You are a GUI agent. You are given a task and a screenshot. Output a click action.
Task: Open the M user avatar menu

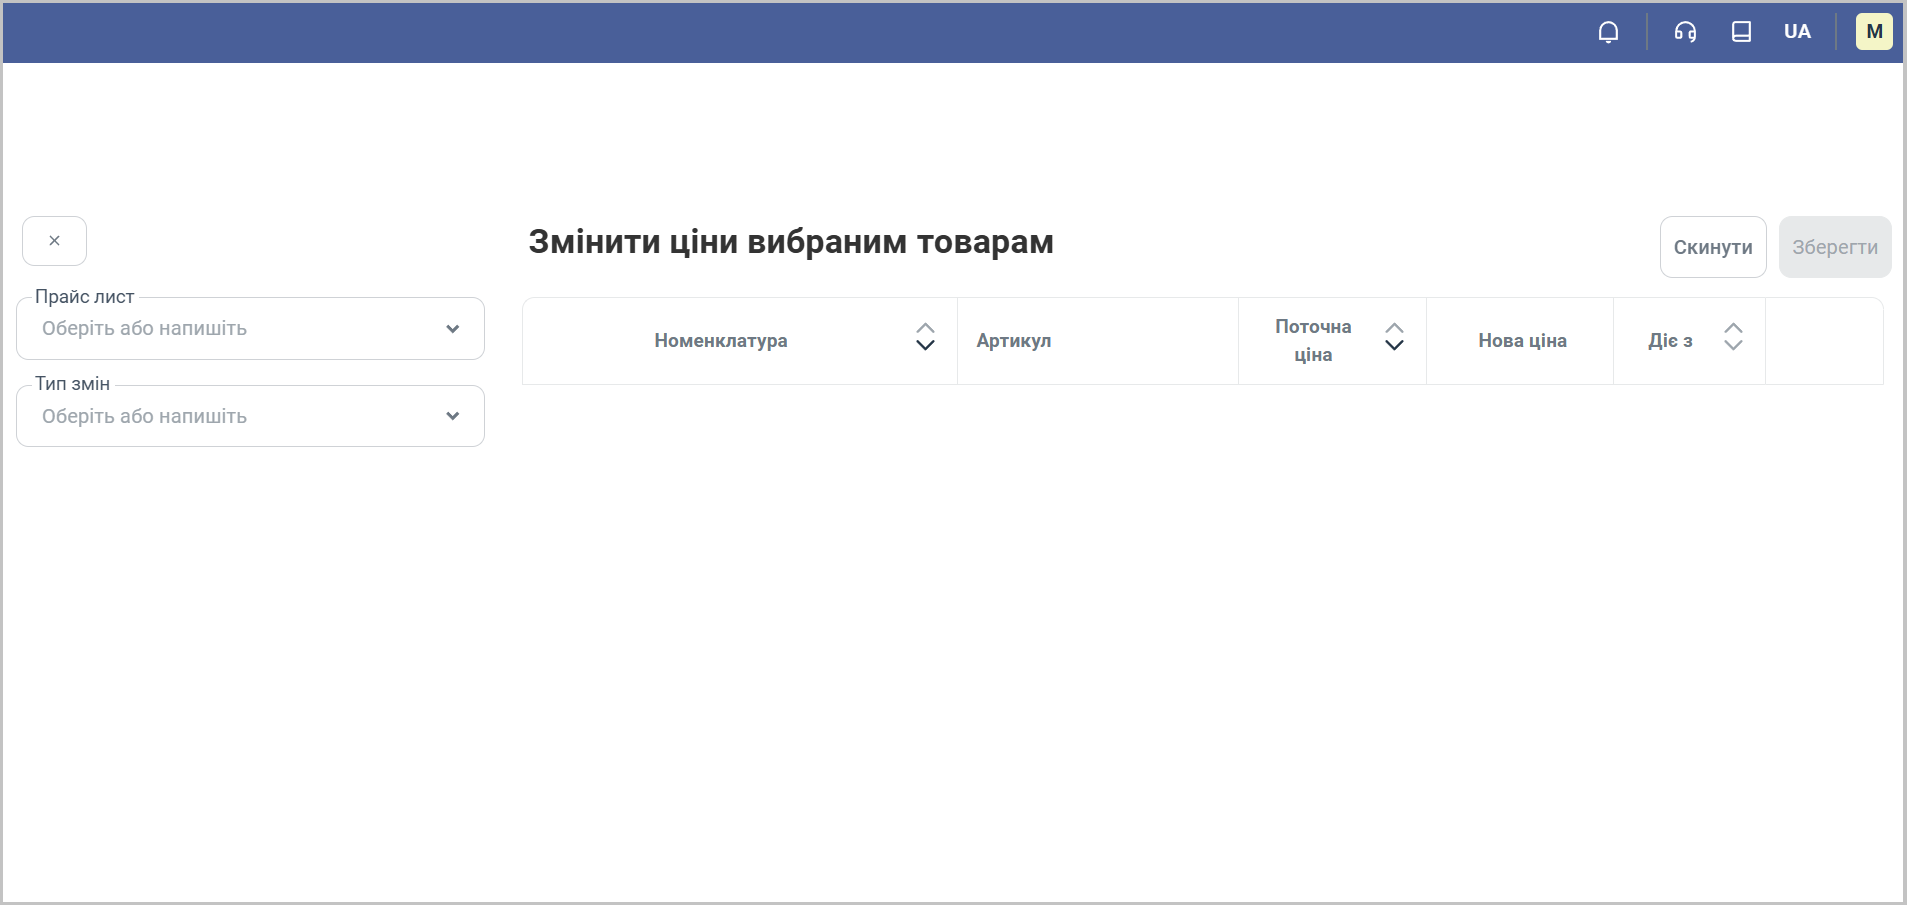[1874, 32]
